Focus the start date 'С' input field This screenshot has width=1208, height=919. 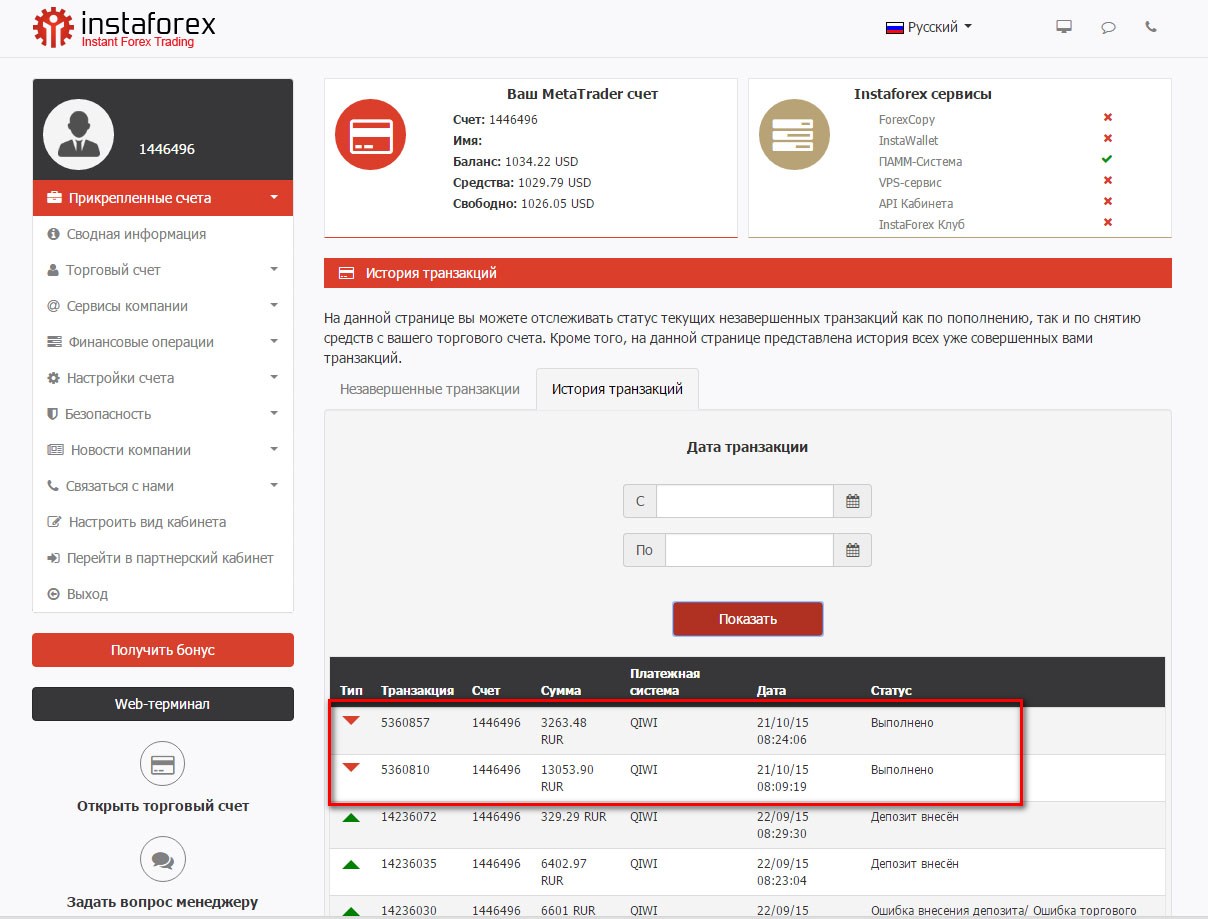pos(745,501)
